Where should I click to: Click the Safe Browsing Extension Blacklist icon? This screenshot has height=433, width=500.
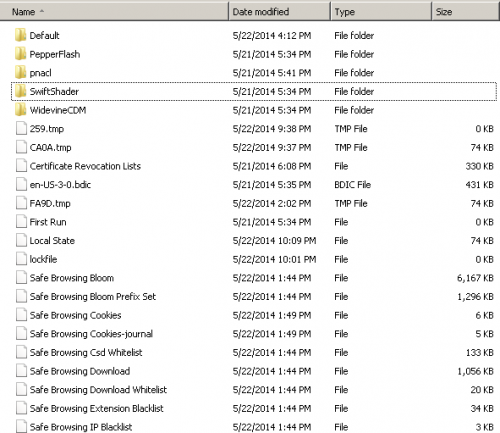(x=21, y=408)
